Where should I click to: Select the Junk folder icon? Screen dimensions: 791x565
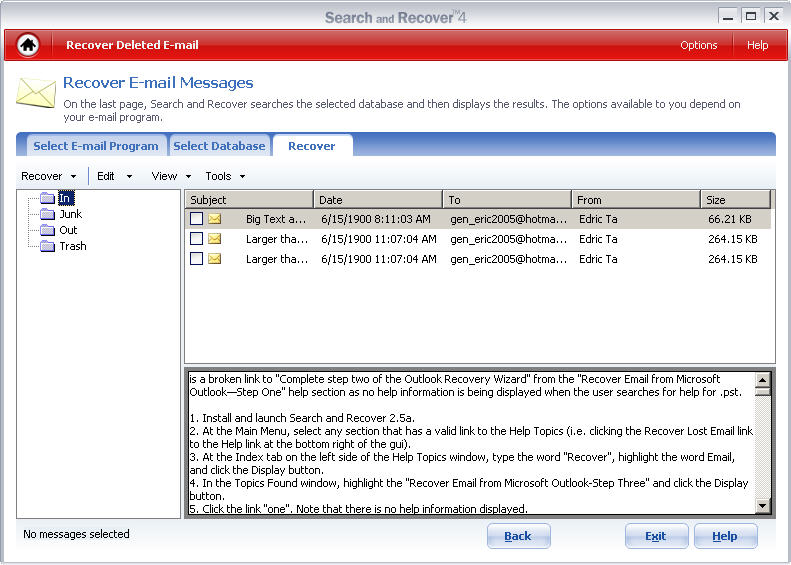47,214
